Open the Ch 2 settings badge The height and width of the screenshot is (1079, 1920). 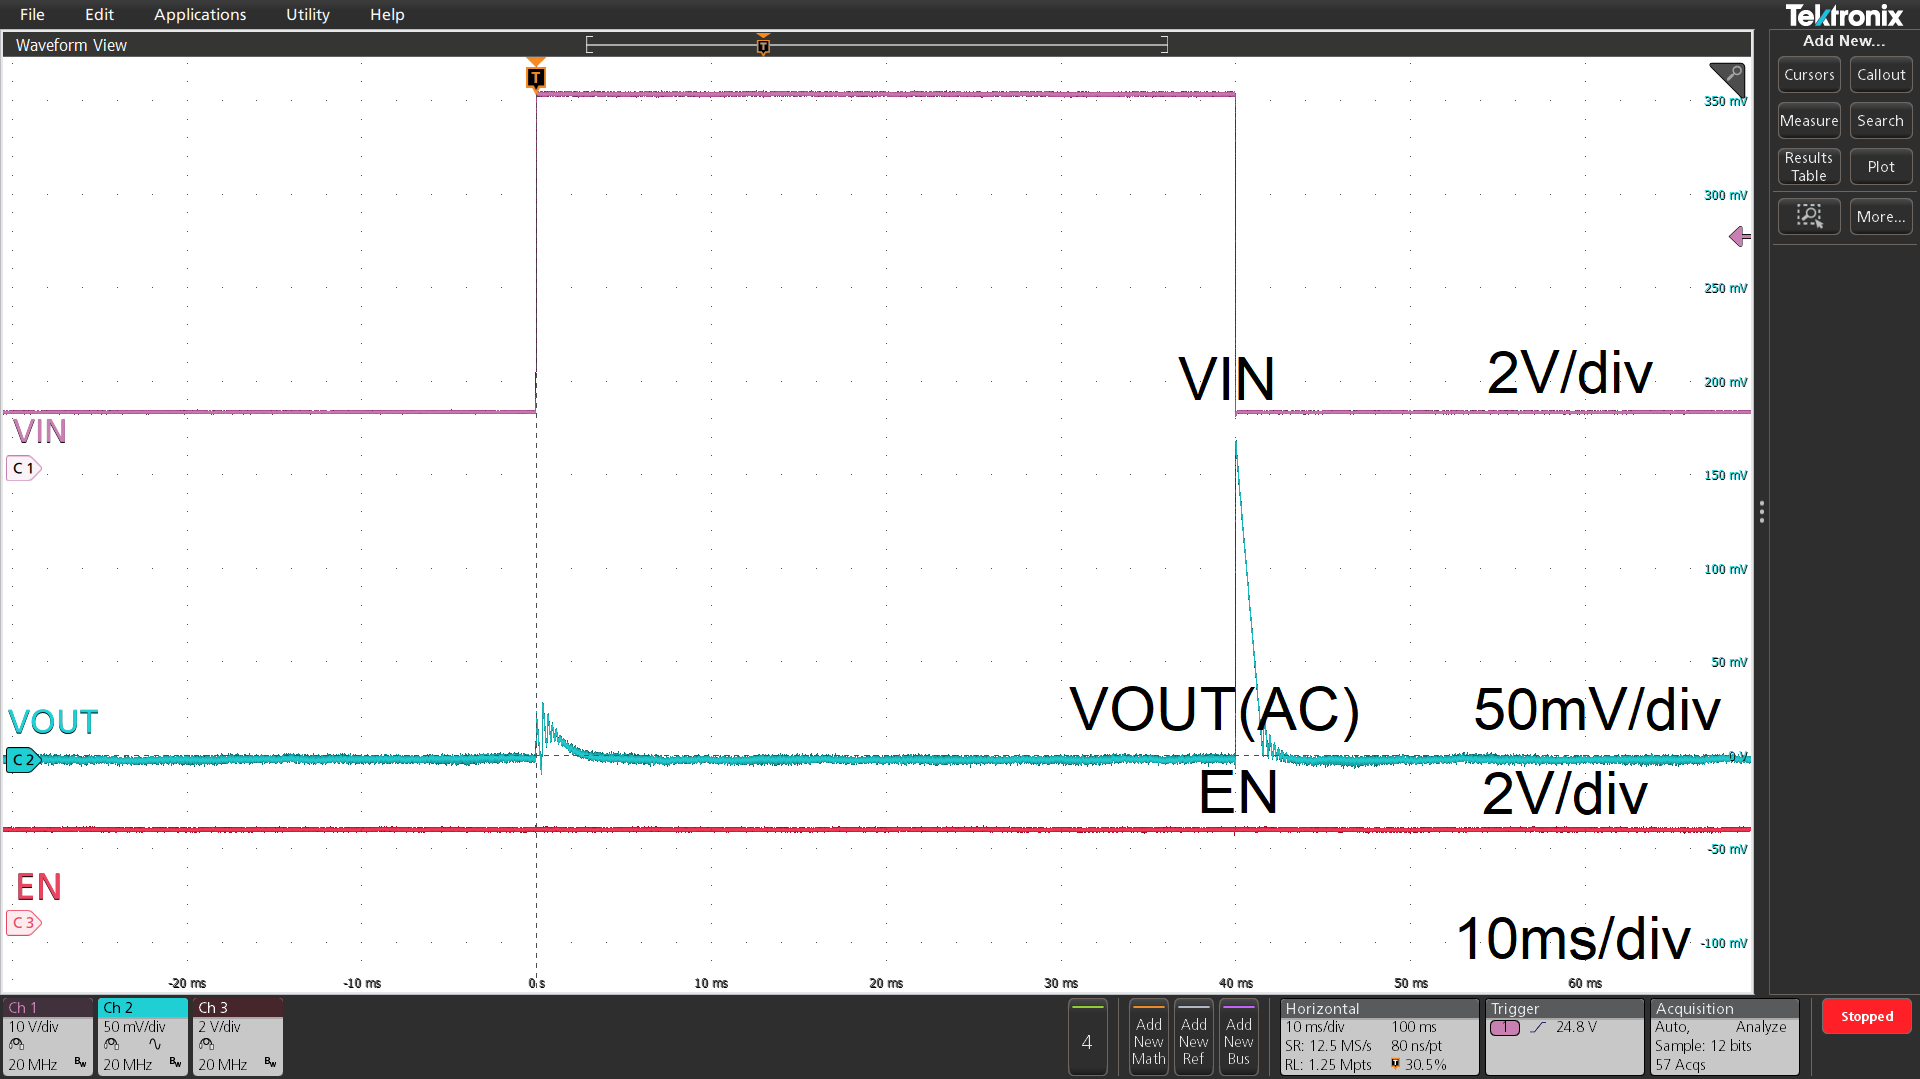142,1036
